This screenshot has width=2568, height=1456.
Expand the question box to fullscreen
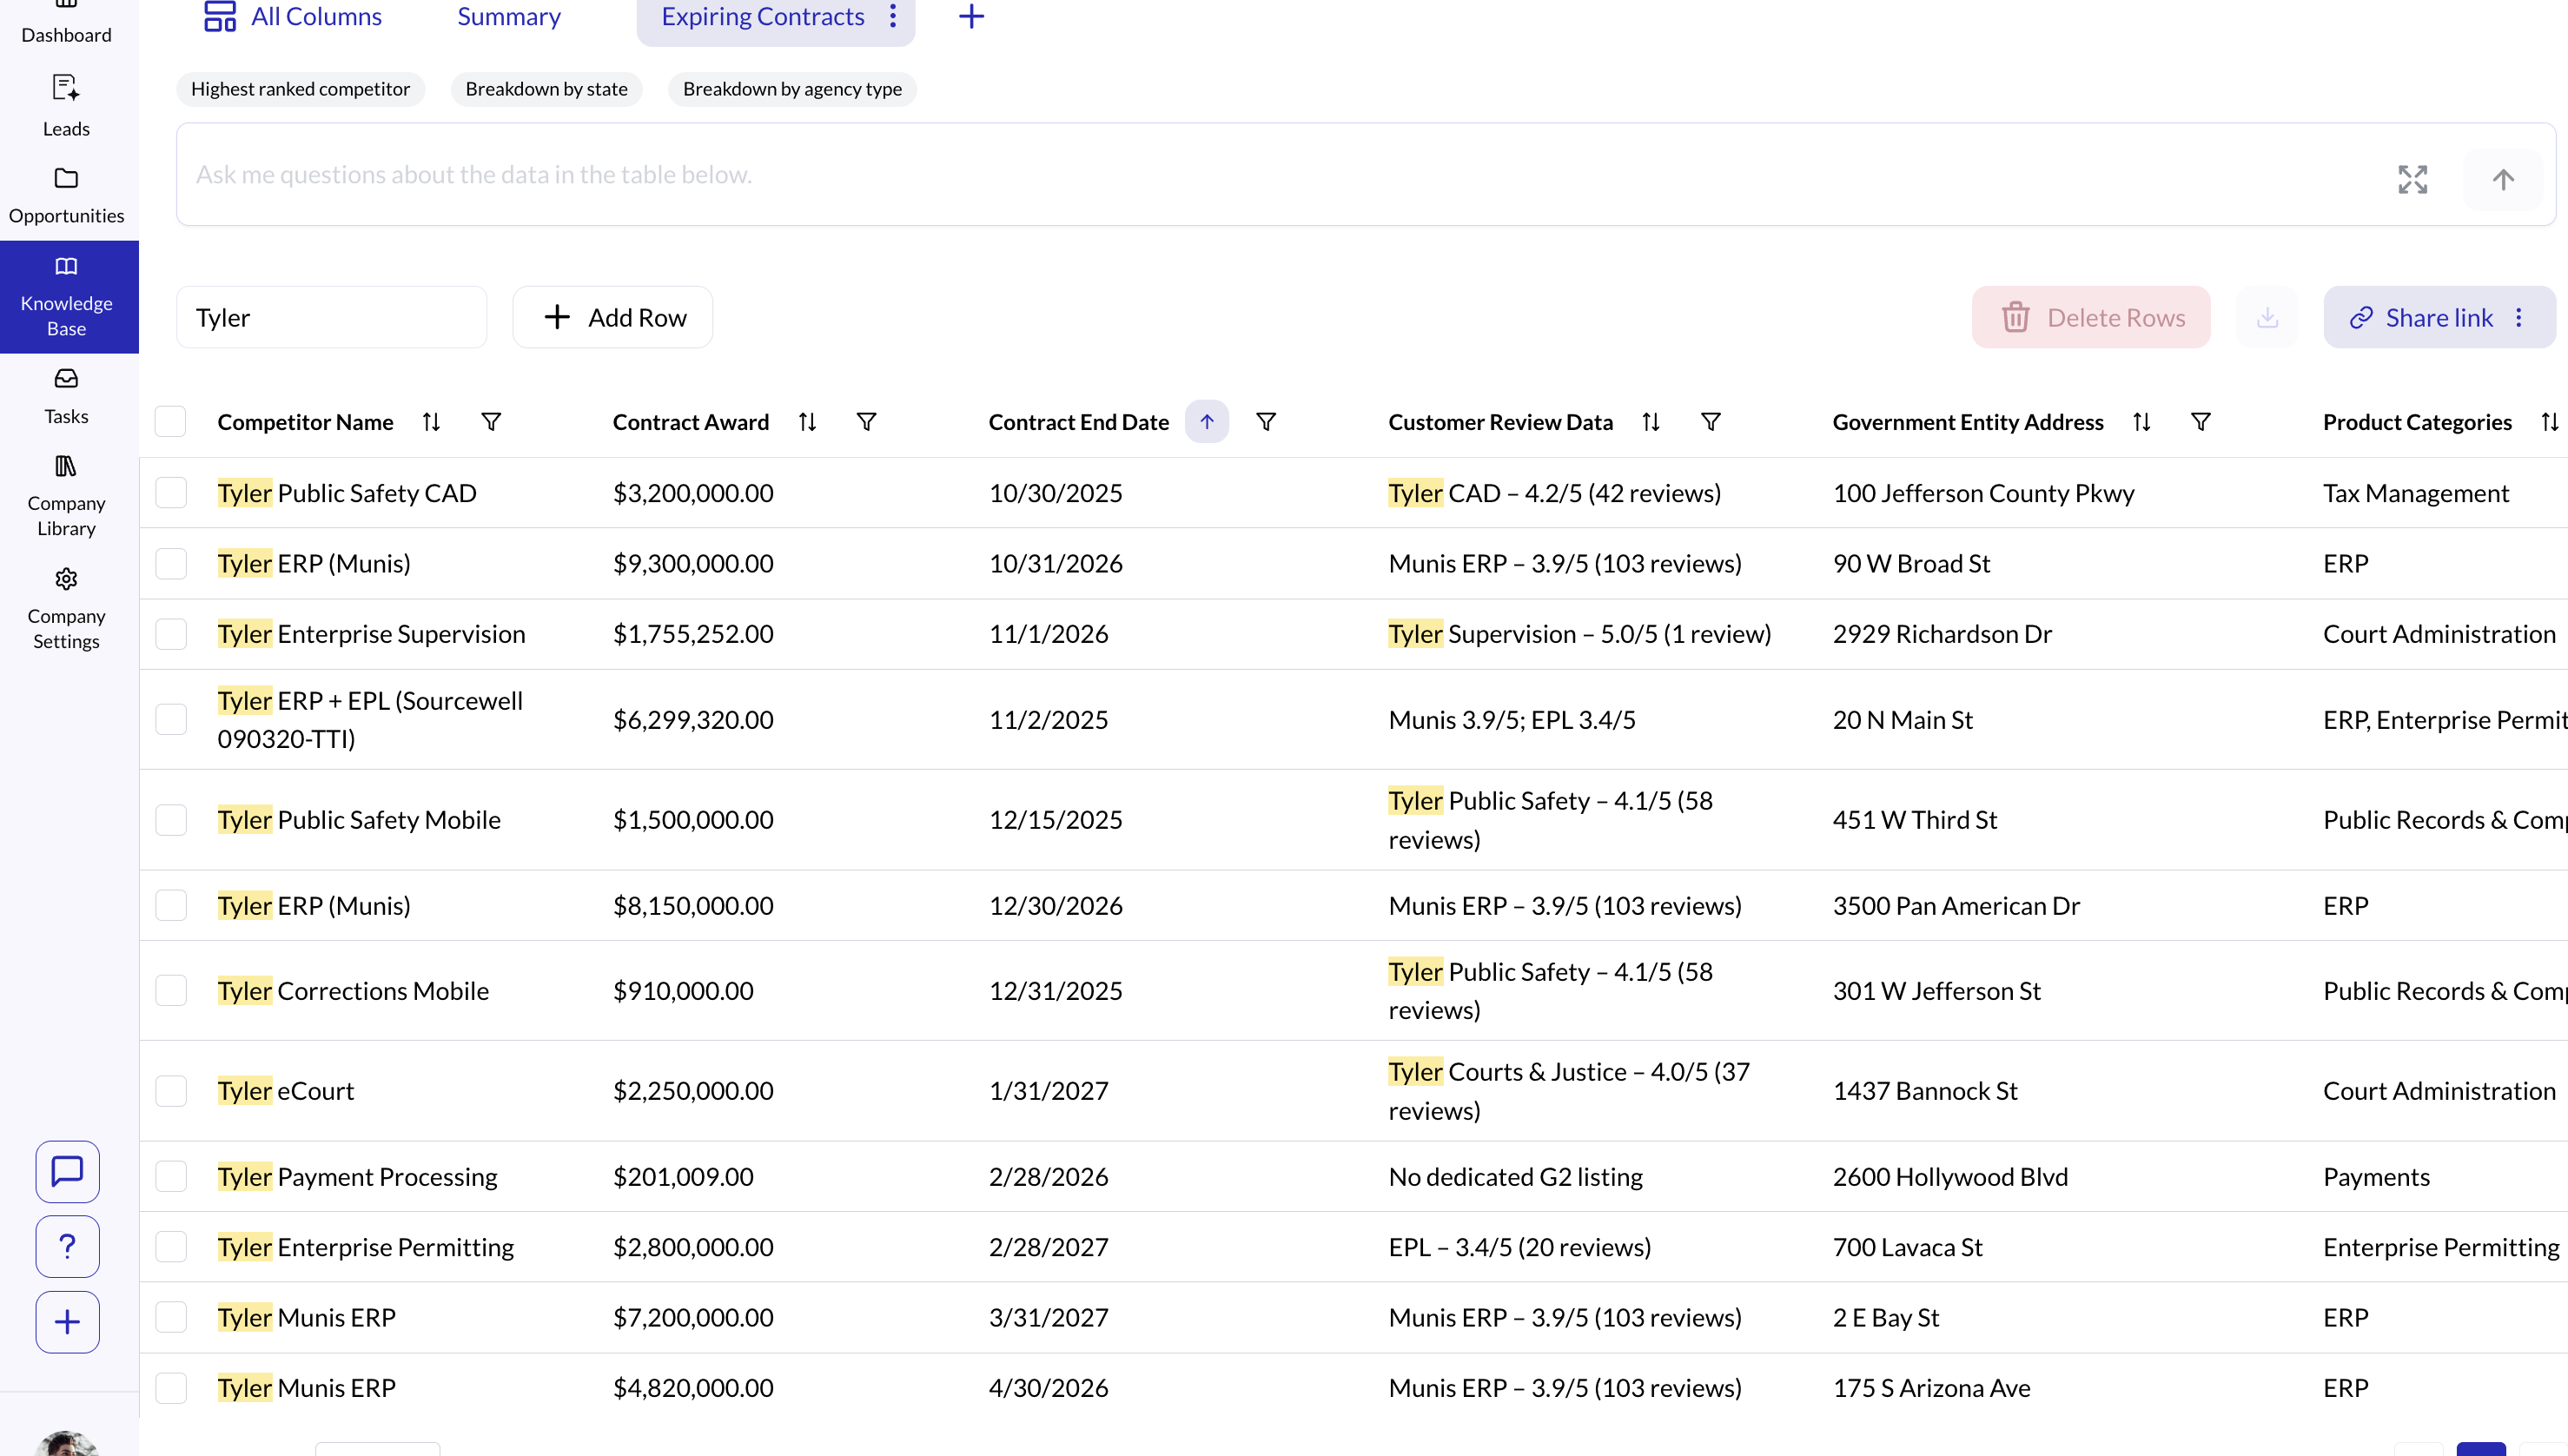(x=2412, y=179)
